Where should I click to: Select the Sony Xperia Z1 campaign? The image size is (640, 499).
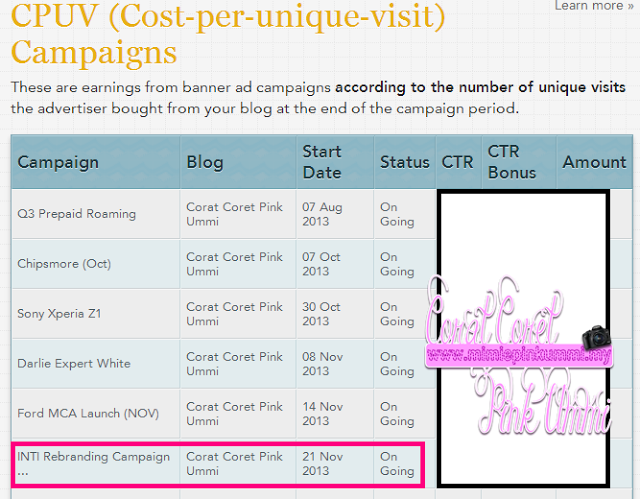pos(59,314)
